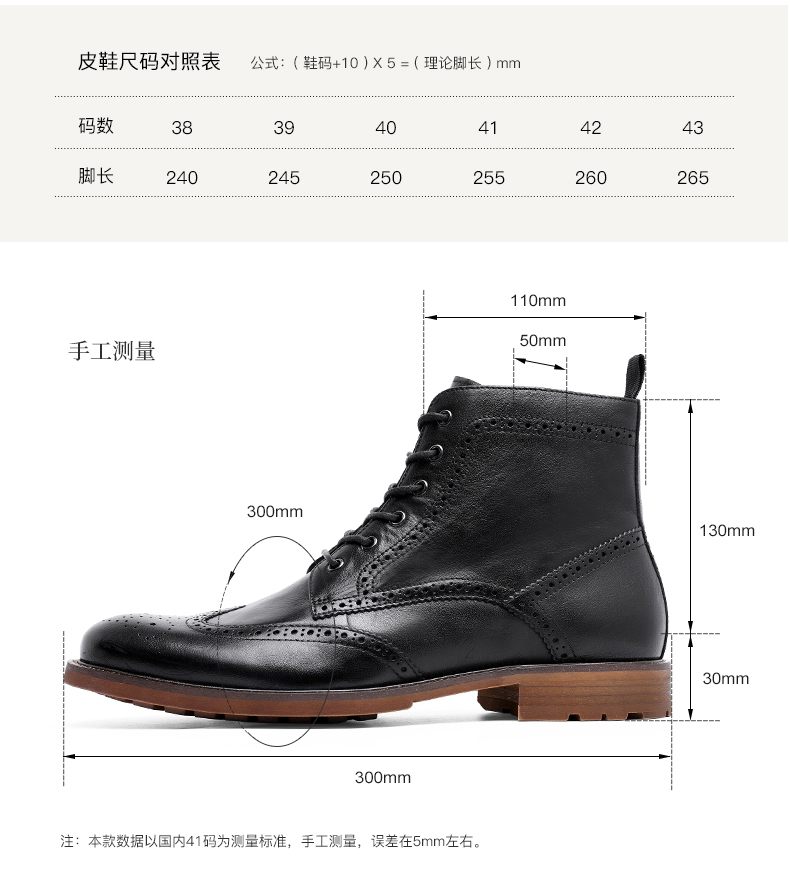Screen dimensions: 790x891
Task: Click the 130mm shaft height label
Action: pyautogui.click(x=727, y=531)
